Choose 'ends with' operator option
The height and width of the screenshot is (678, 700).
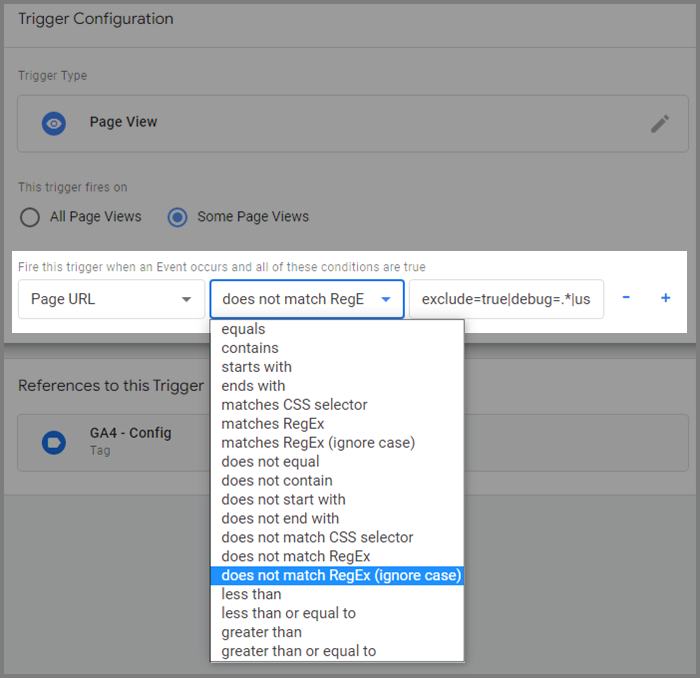337,386
